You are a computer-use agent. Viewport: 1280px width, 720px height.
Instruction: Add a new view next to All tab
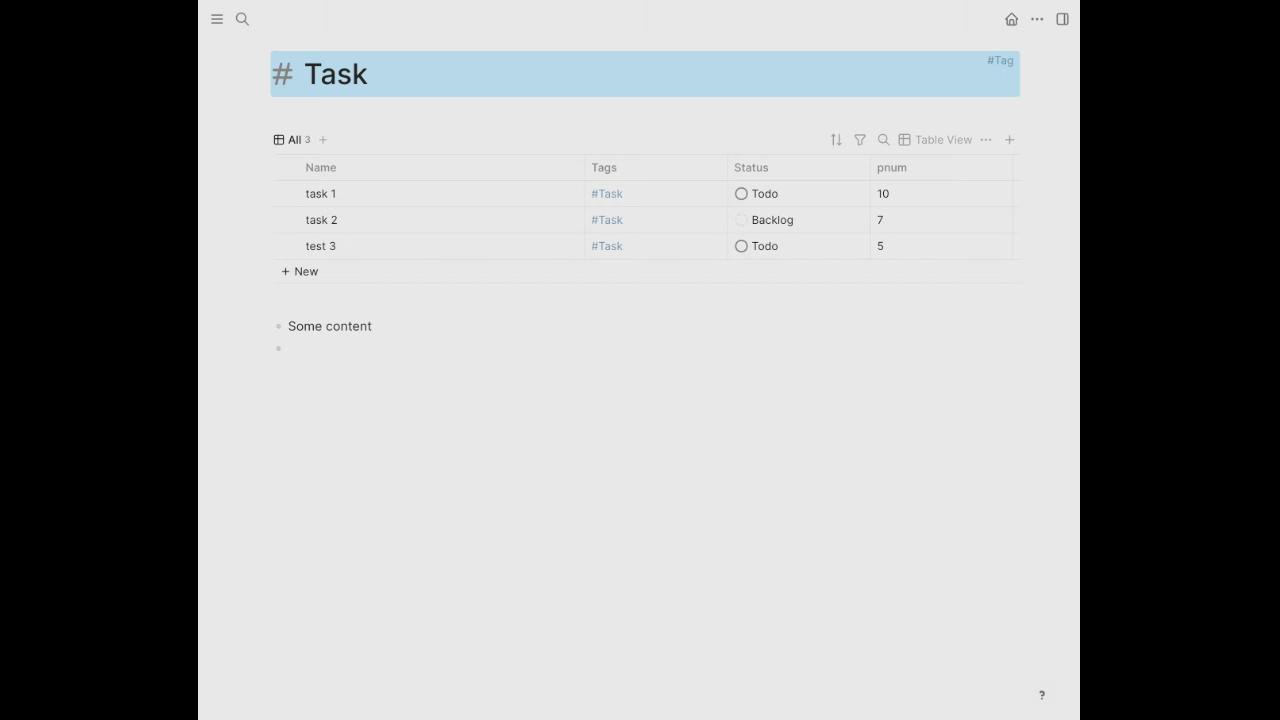coord(323,140)
